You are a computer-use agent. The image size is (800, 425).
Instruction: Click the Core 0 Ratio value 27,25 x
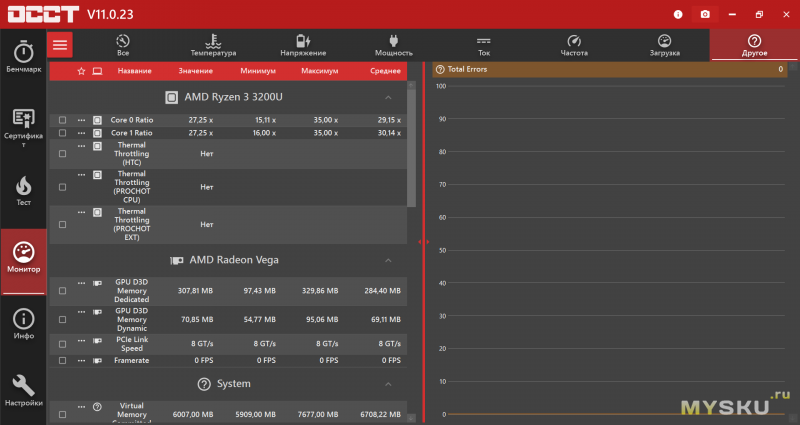click(201, 120)
